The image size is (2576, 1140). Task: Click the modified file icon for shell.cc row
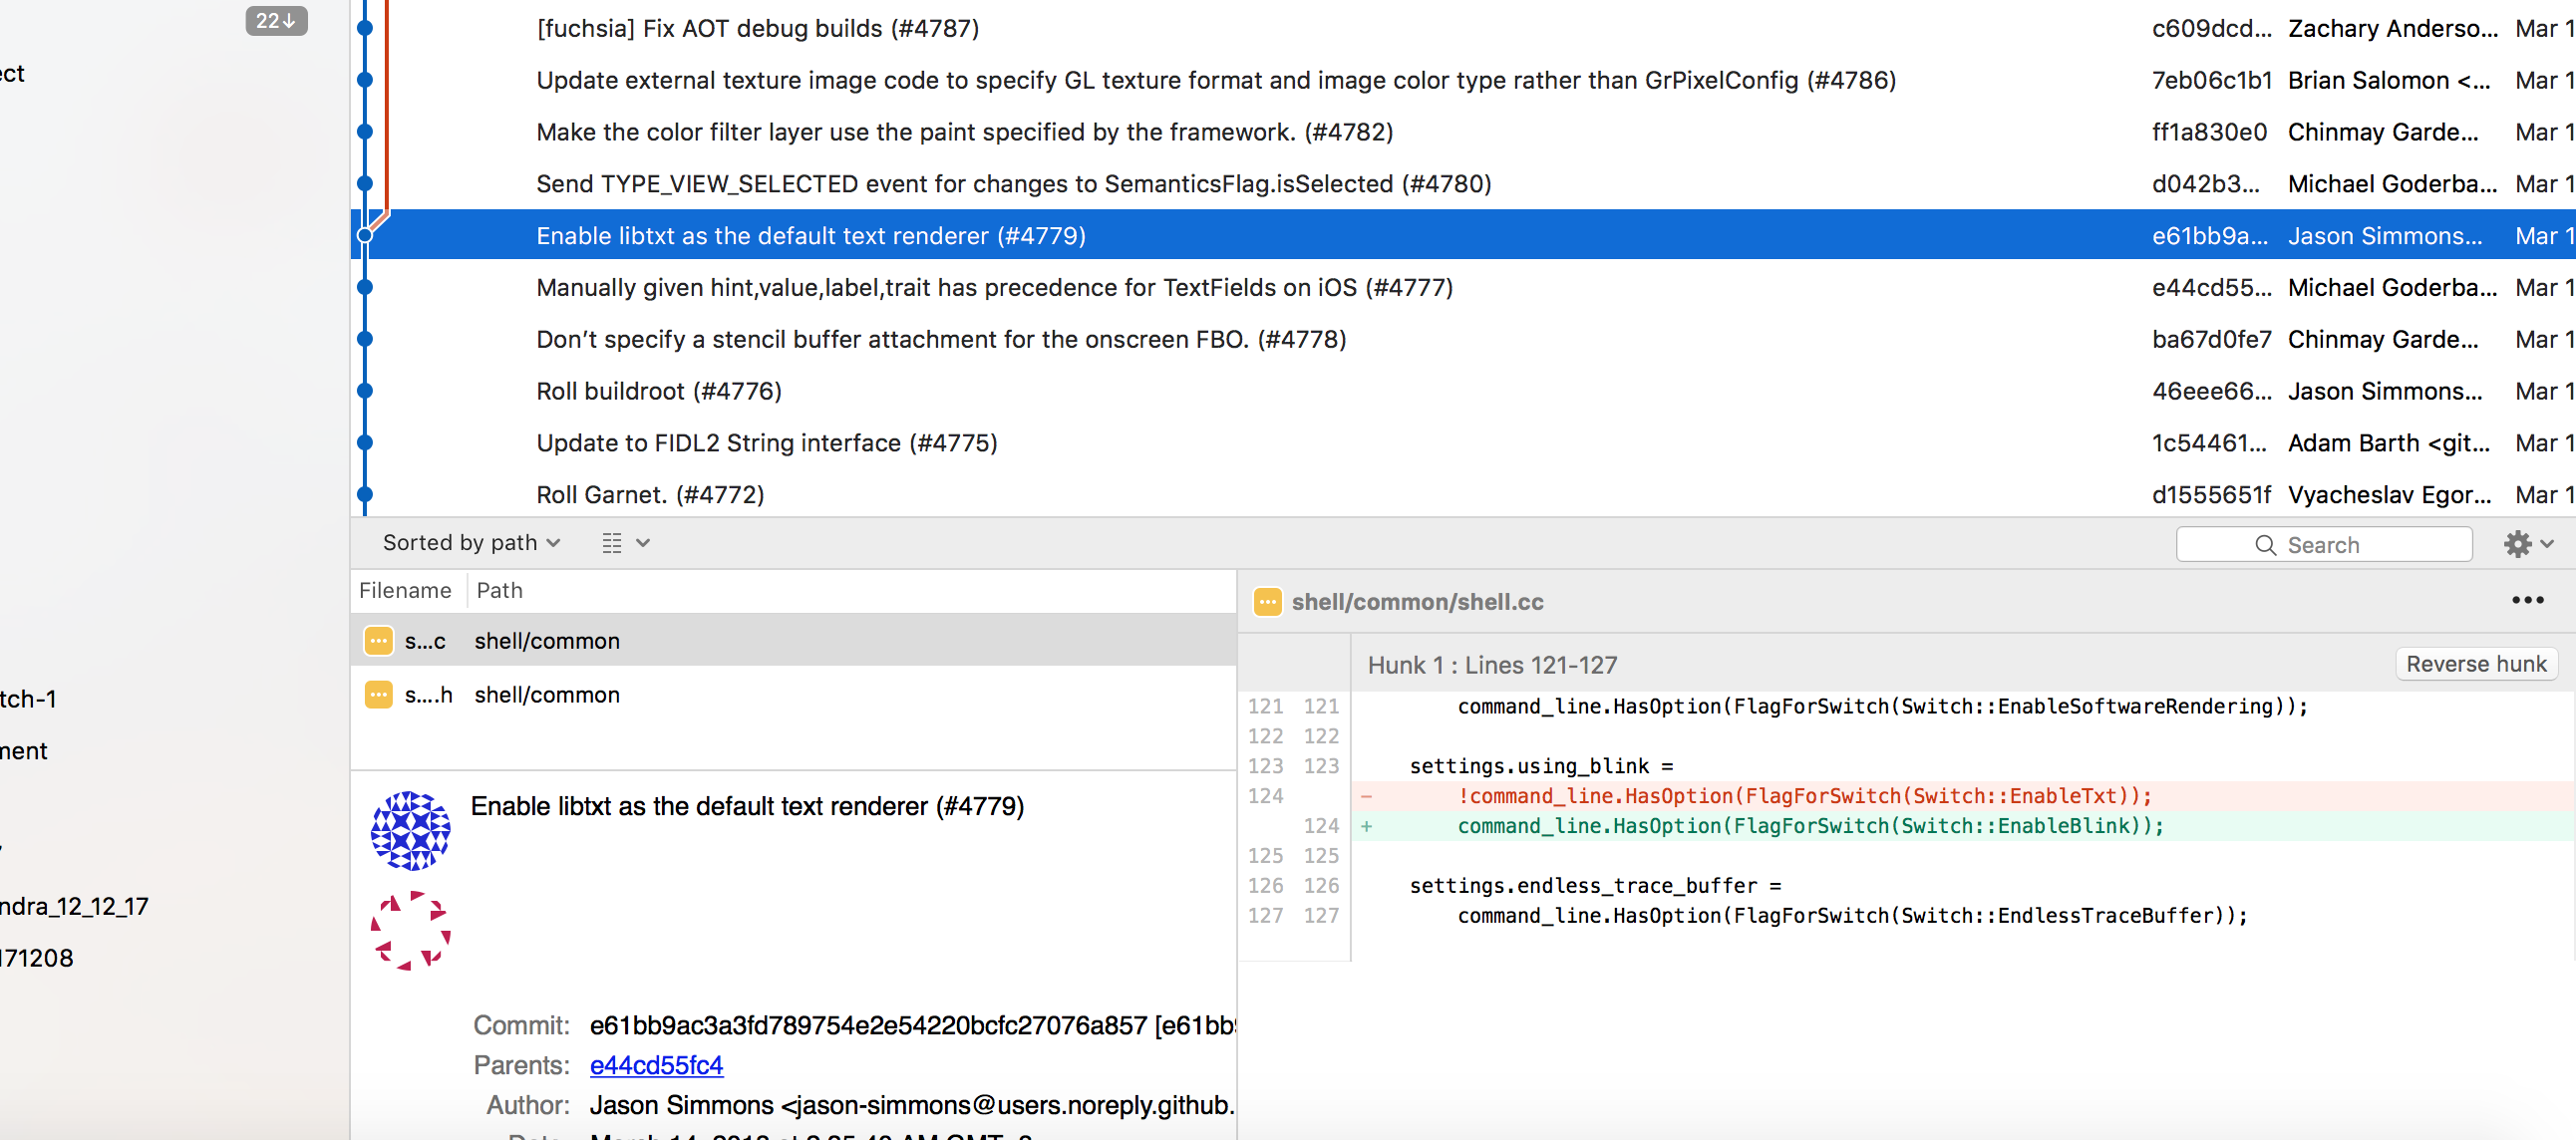(379, 641)
